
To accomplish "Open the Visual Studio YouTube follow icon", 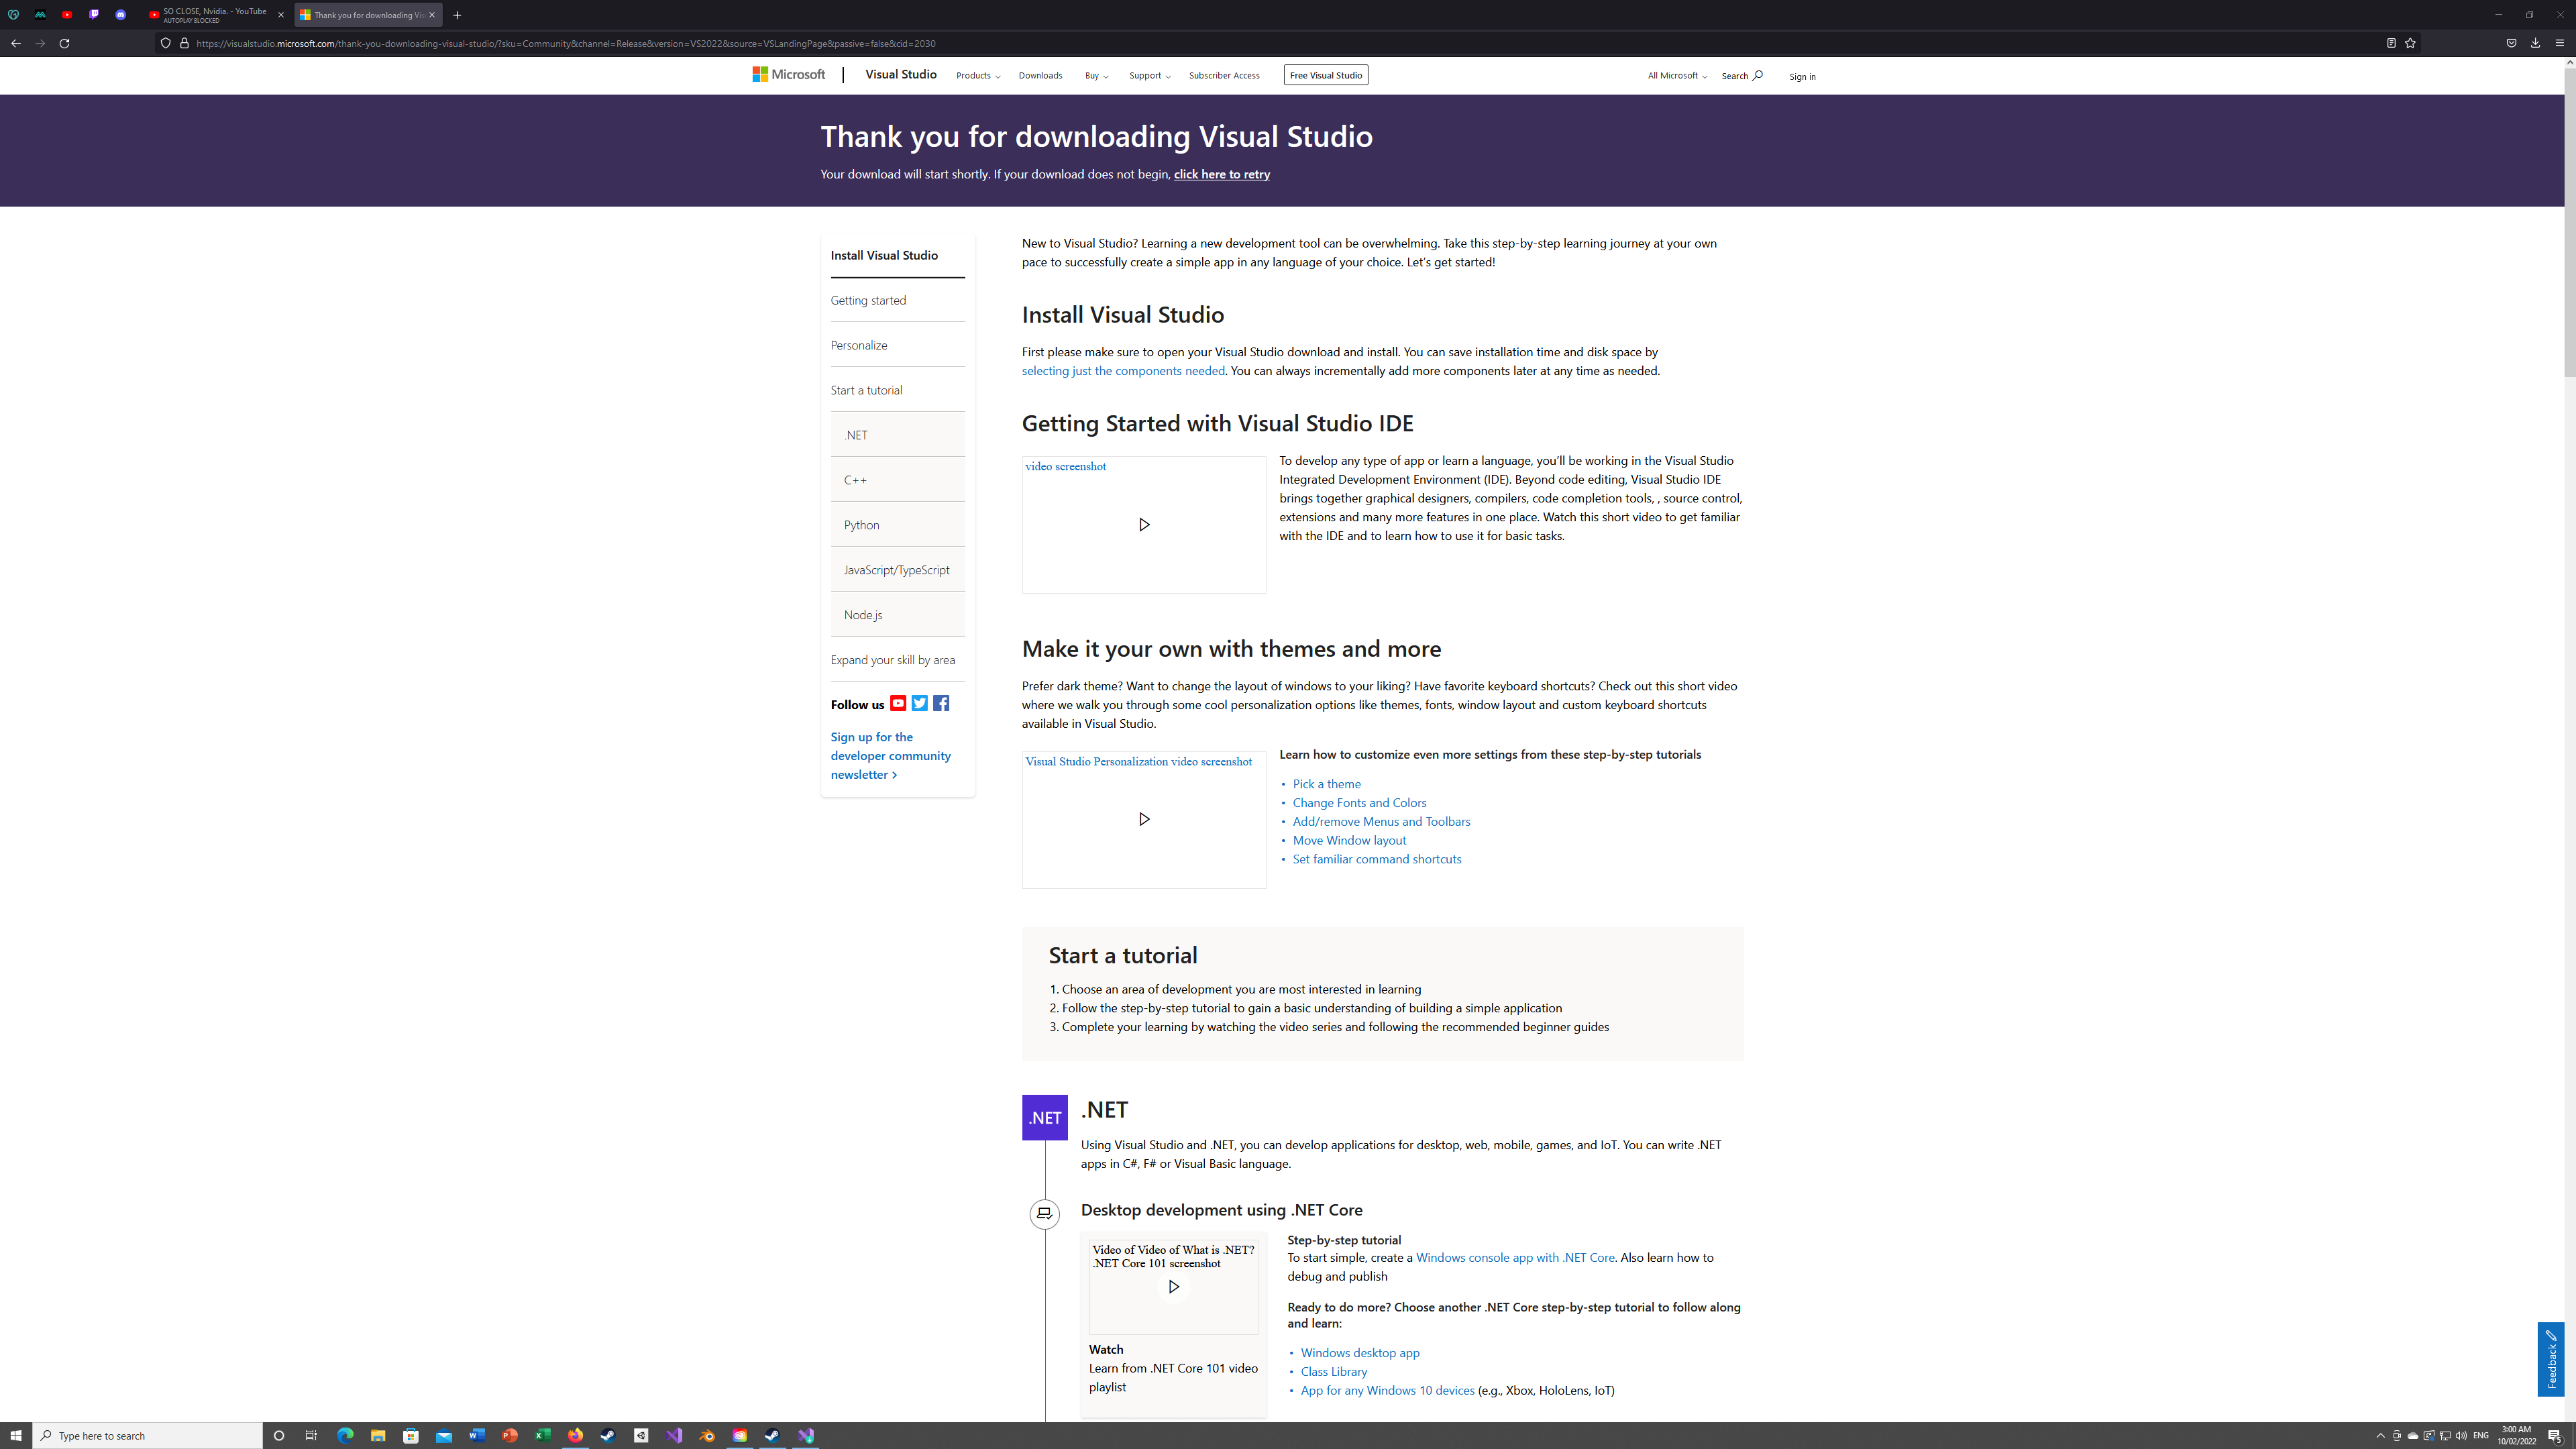I will pyautogui.click(x=898, y=704).
